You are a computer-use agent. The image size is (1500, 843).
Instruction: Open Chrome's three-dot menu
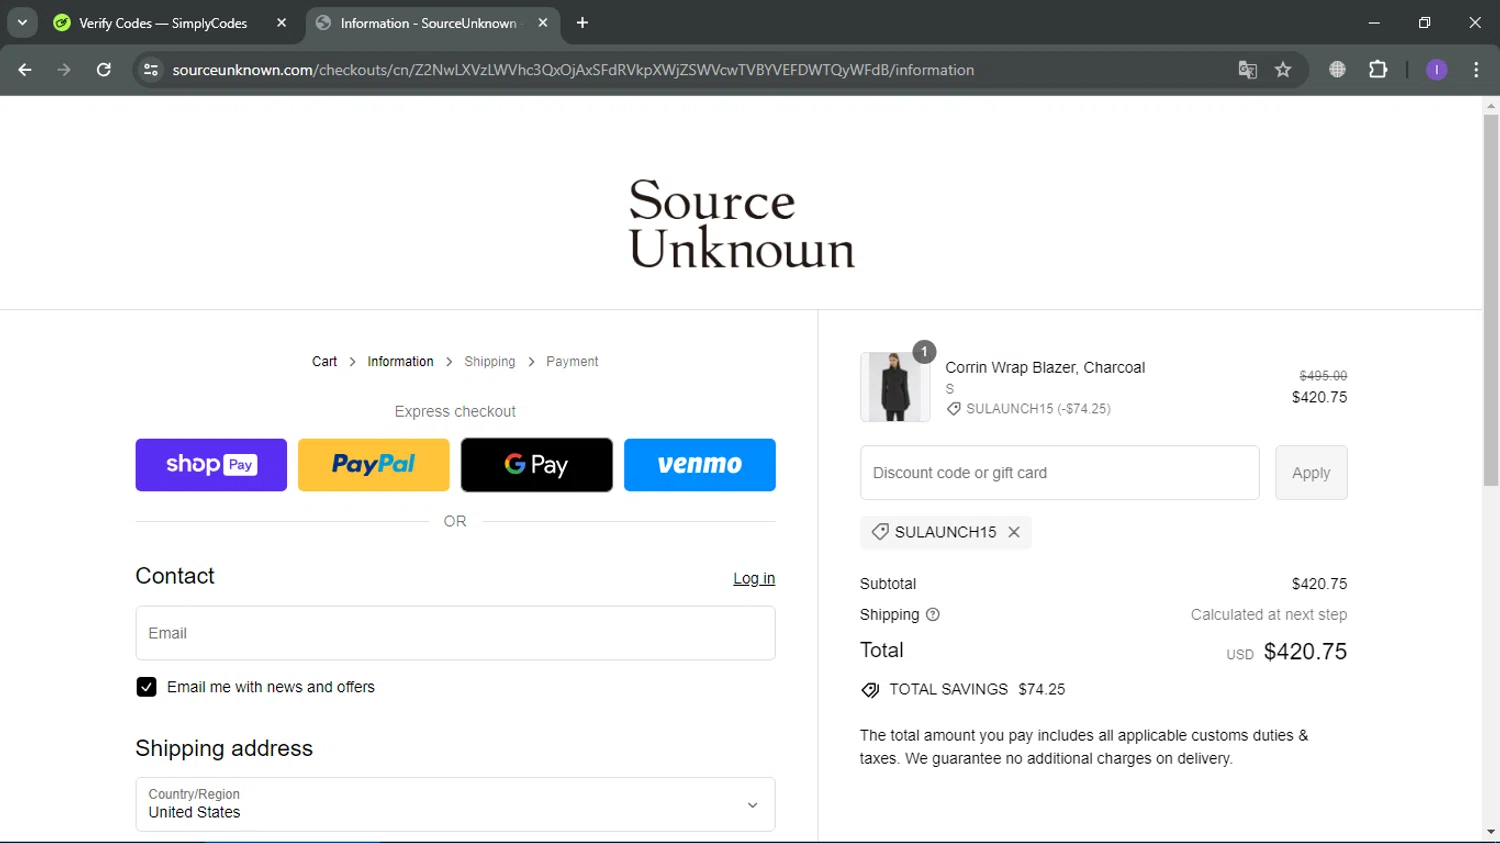1476,70
